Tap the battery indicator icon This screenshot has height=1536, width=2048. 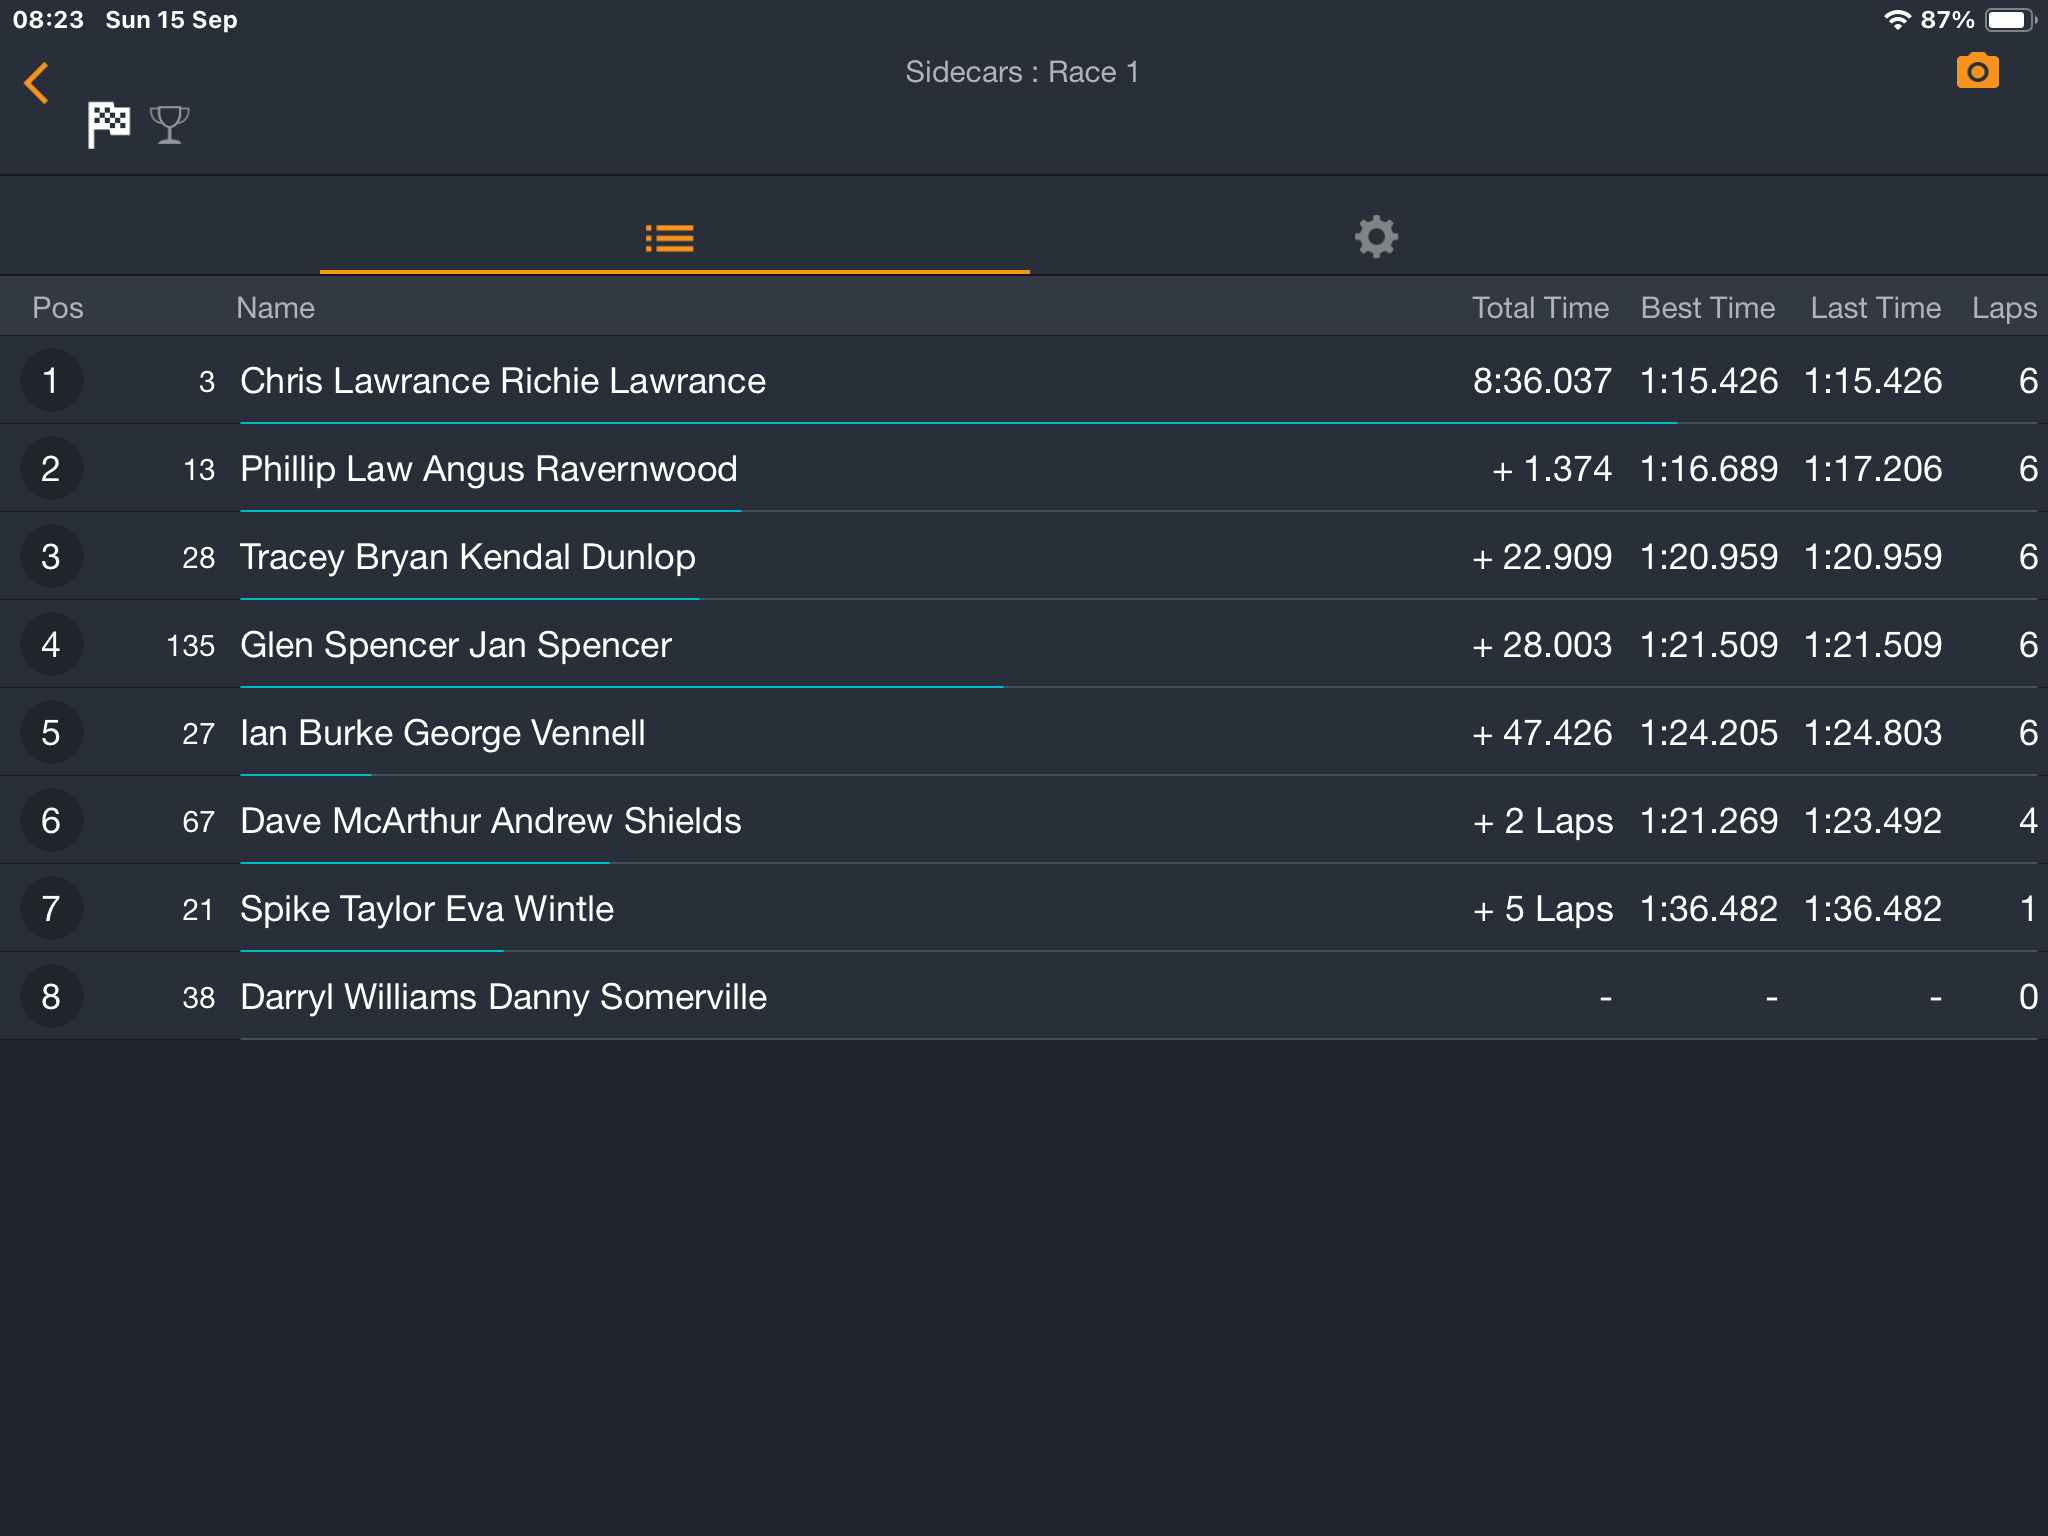(2010, 20)
